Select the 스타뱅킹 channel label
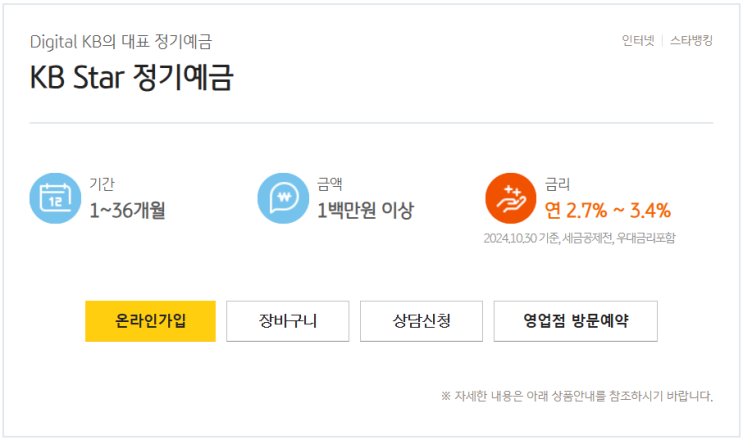 (x=691, y=42)
